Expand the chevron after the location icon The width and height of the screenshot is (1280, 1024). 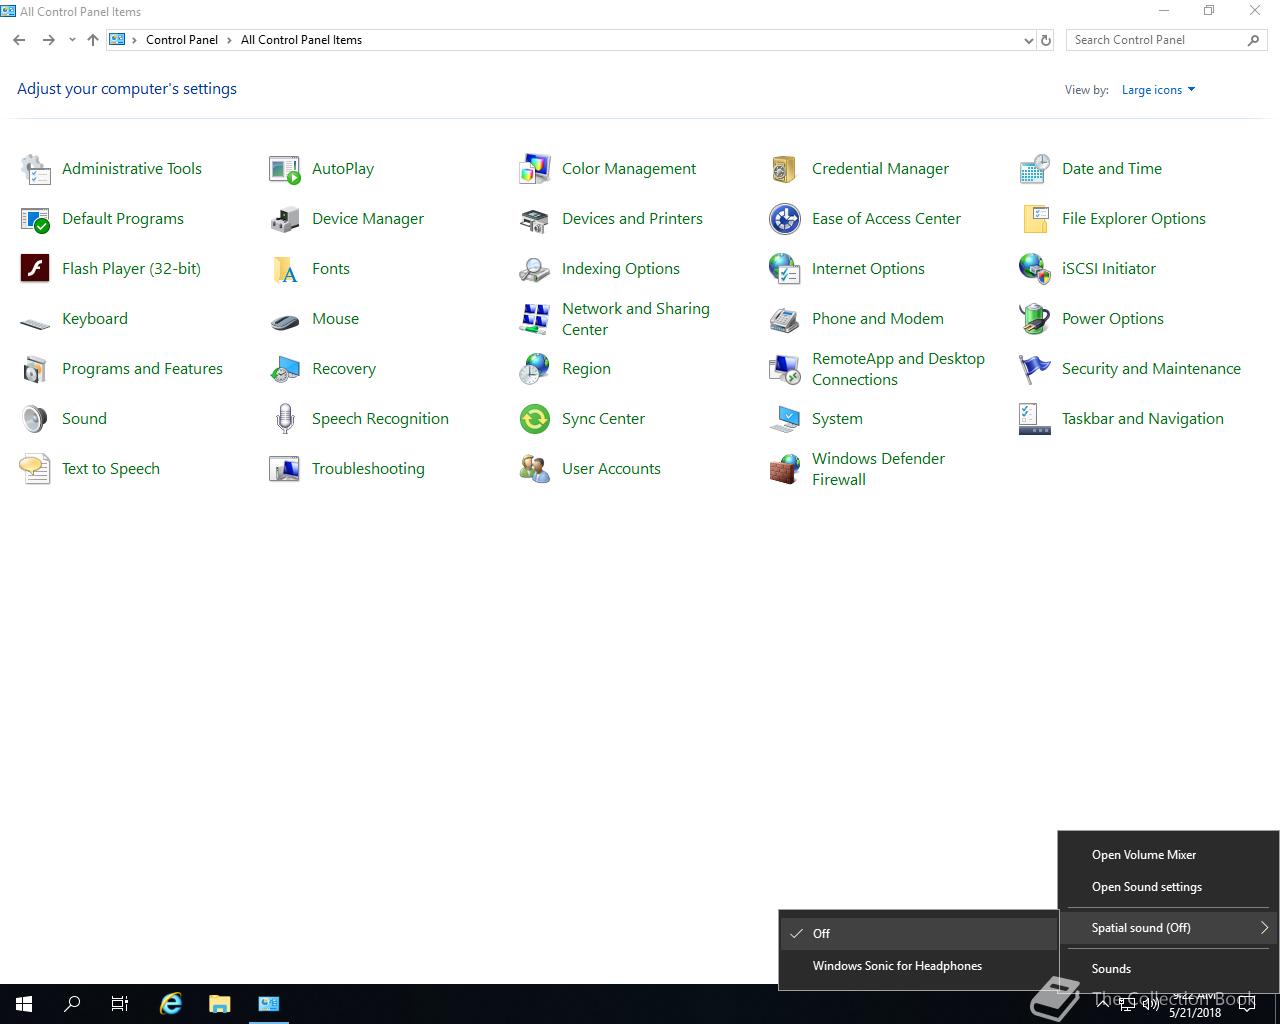click(x=135, y=40)
